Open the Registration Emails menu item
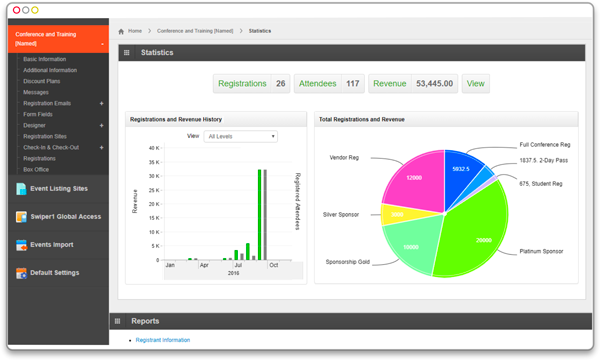This screenshot has width=600, height=360. point(47,103)
